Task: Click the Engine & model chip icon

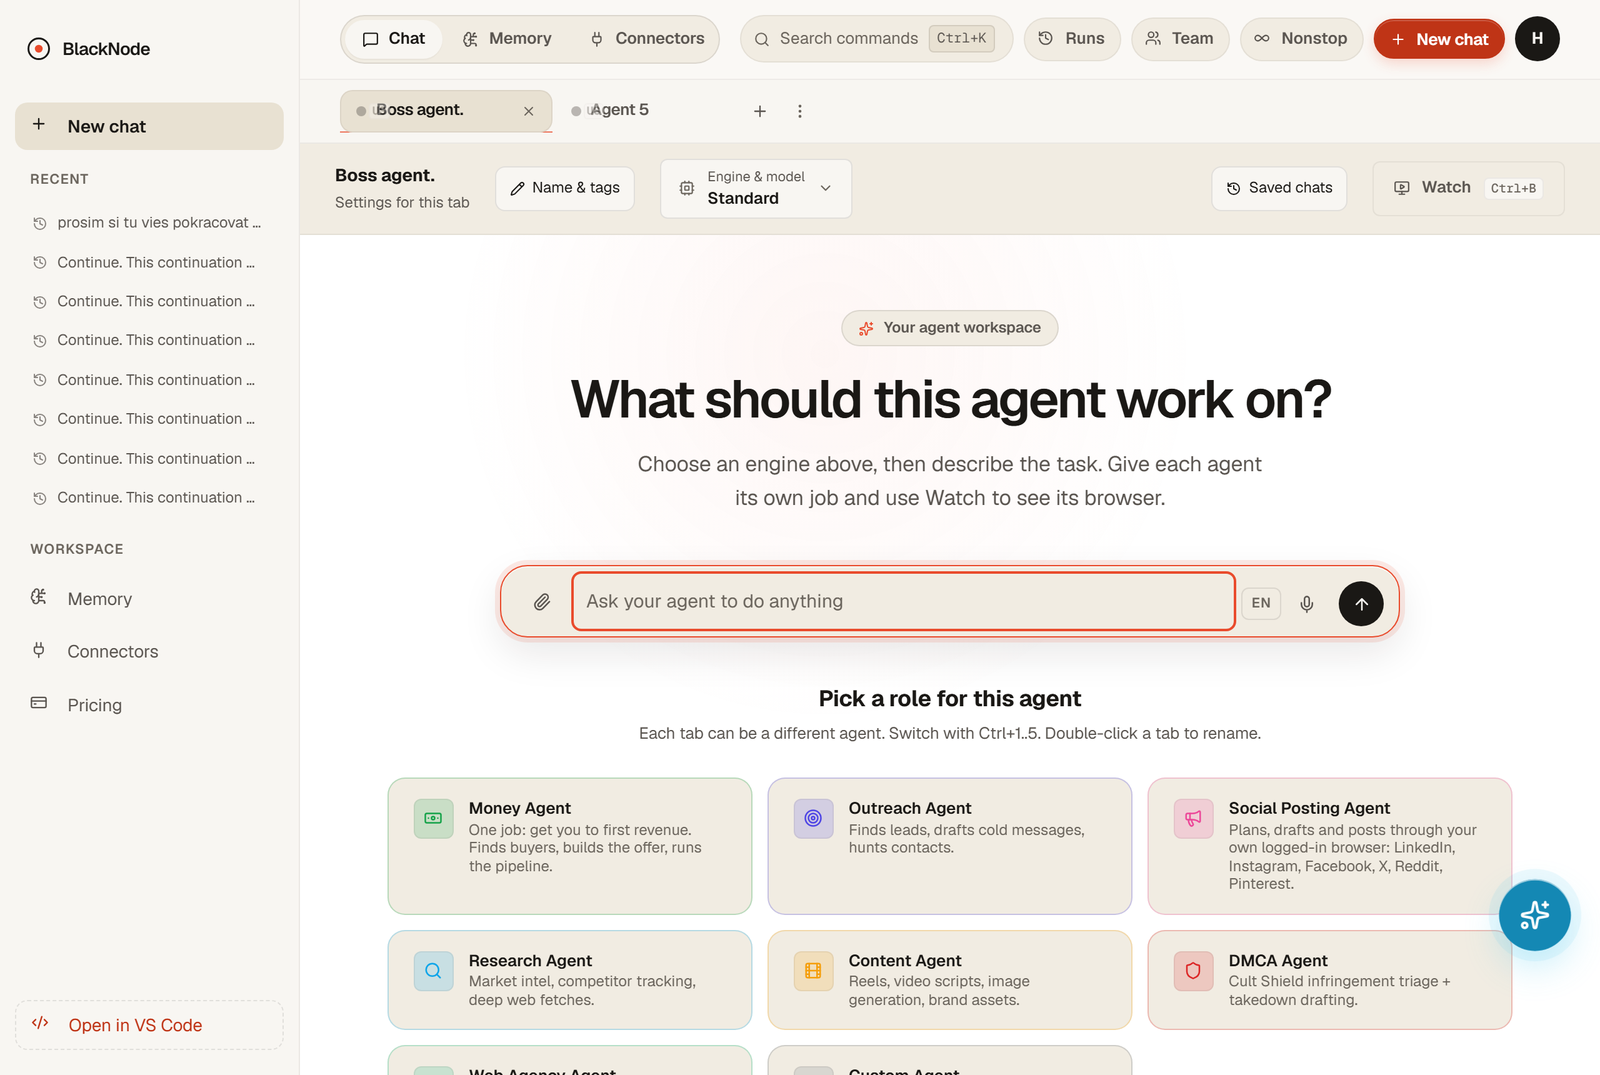Action: click(687, 188)
